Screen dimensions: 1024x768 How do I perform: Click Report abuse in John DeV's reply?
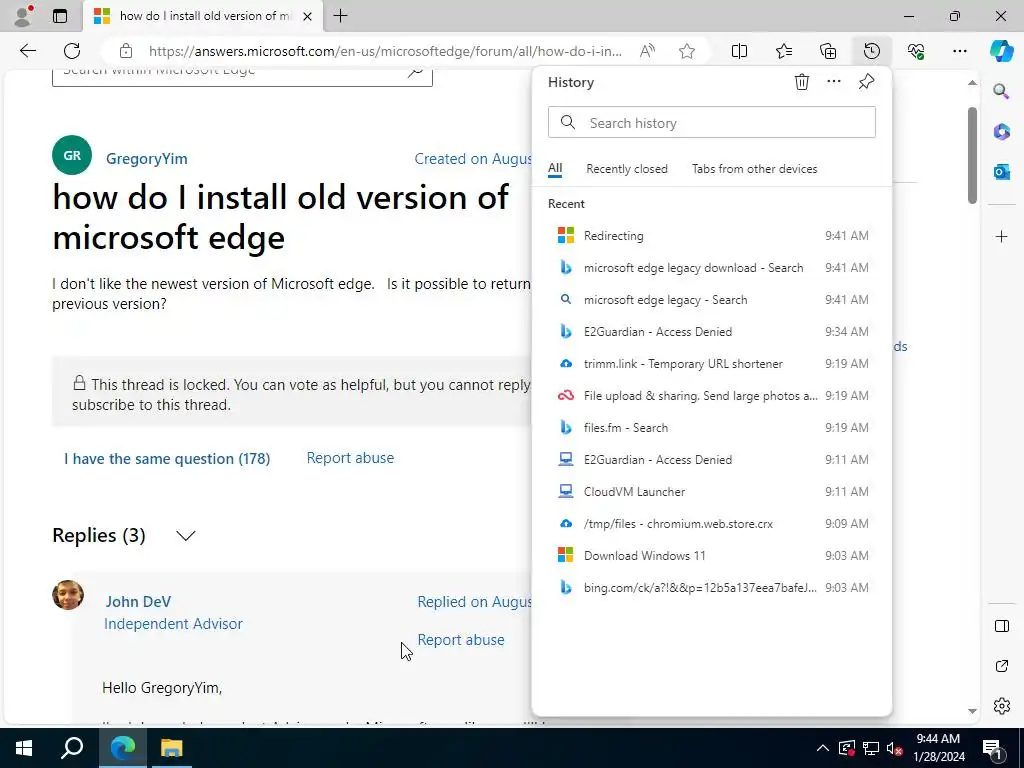click(x=460, y=639)
